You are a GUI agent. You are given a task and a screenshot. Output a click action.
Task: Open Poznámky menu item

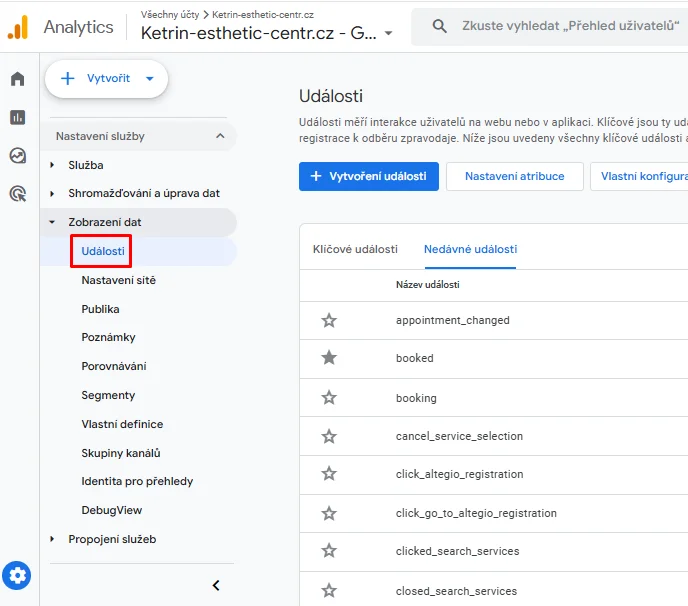pos(108,337)
